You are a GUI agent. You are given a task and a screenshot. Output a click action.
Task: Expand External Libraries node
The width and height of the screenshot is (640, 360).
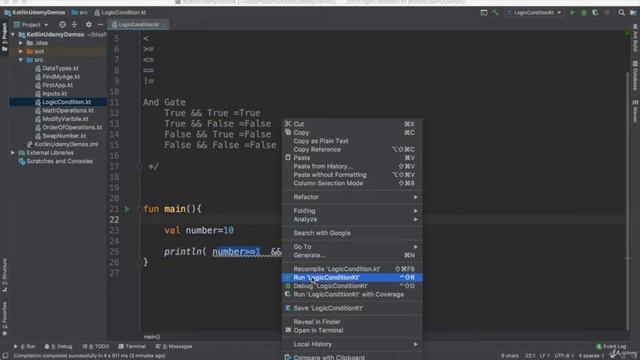tap(13, 153)
